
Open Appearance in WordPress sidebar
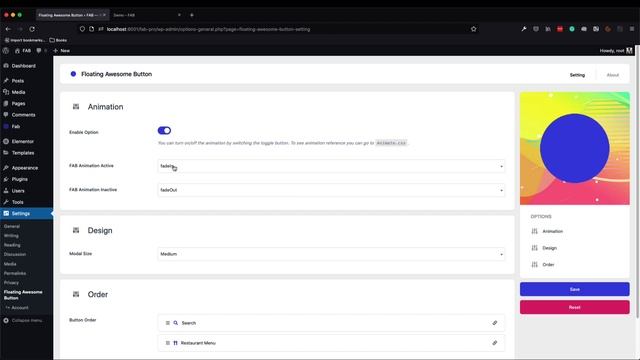(24, 168)
